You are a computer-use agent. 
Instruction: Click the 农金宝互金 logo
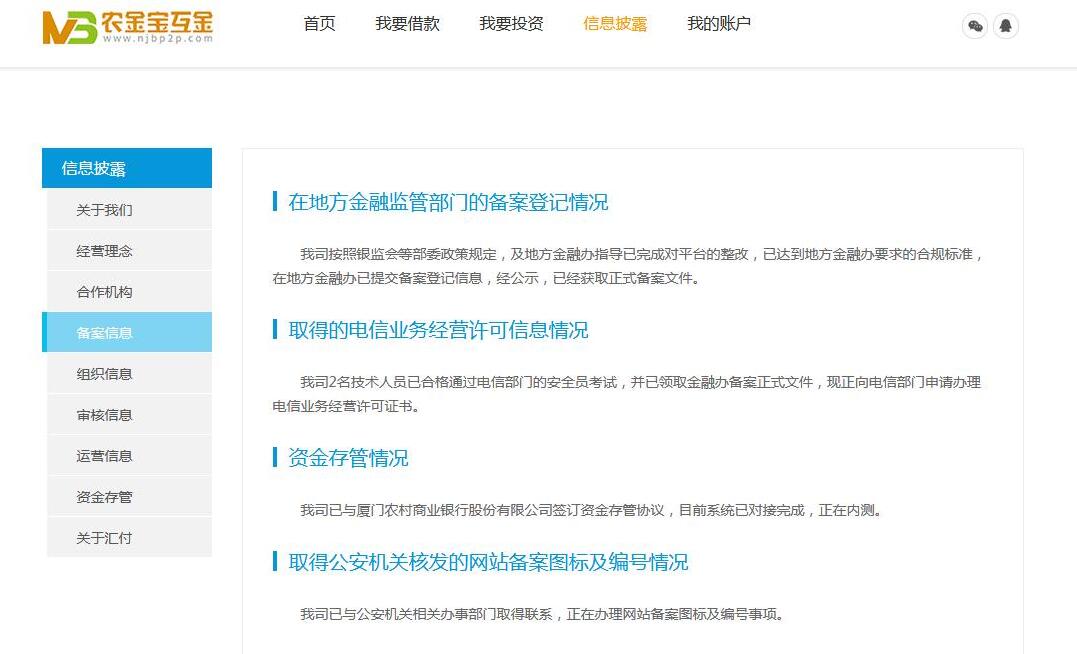point(128,27)
